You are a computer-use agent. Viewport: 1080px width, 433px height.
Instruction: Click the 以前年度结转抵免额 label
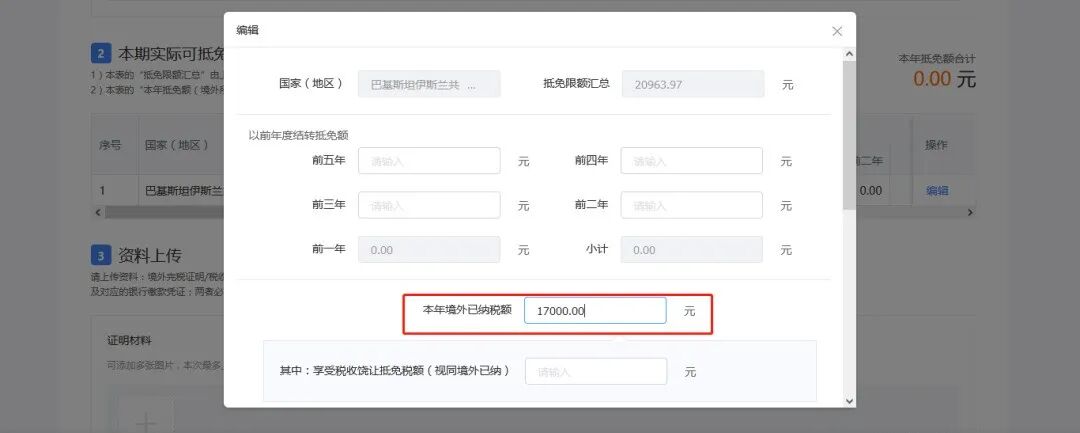point(298,136)
